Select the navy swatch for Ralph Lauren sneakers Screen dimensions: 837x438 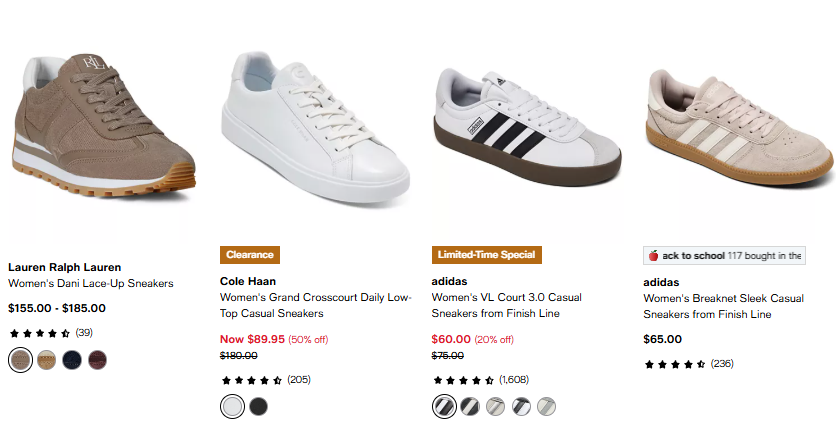(x=71, y=359)
